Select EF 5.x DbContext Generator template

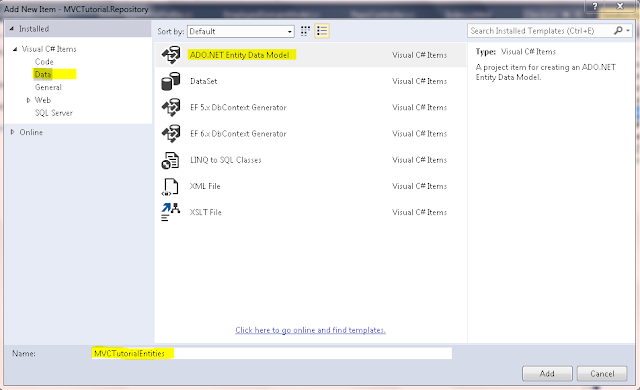click(238, 107)
